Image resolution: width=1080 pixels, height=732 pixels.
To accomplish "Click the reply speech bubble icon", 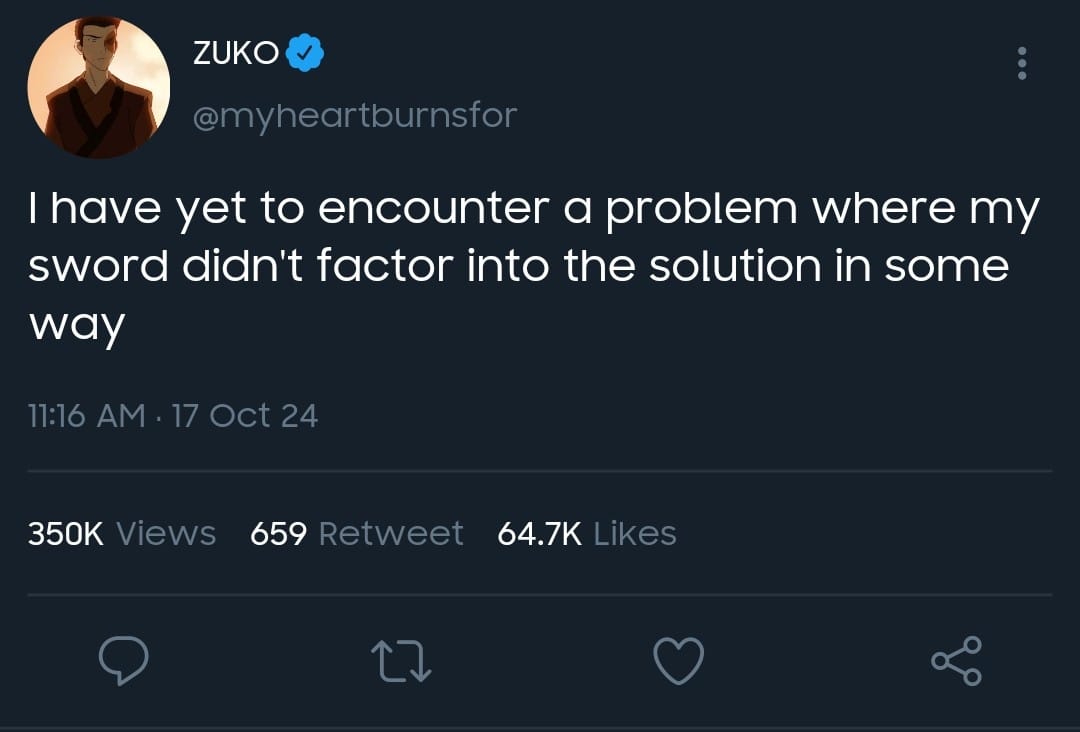I will click(x=124, y=662).
